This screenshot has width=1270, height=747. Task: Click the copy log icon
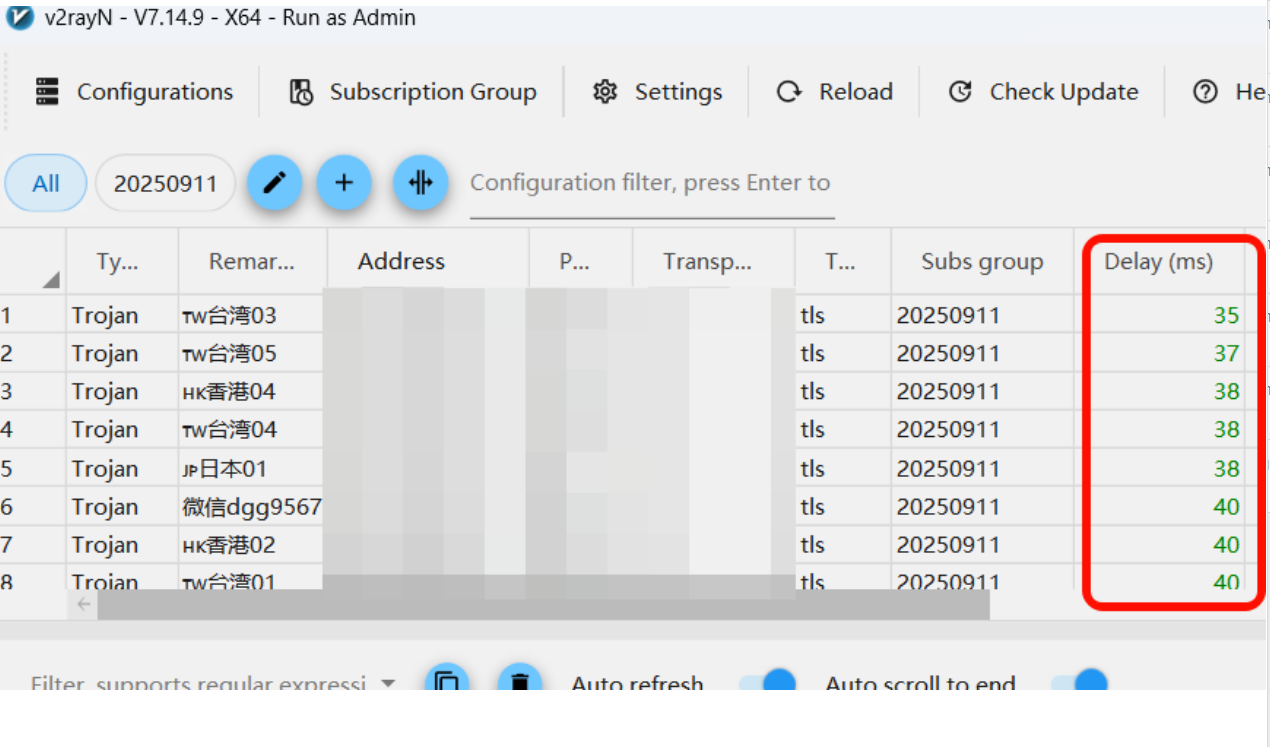coord(447,681)
